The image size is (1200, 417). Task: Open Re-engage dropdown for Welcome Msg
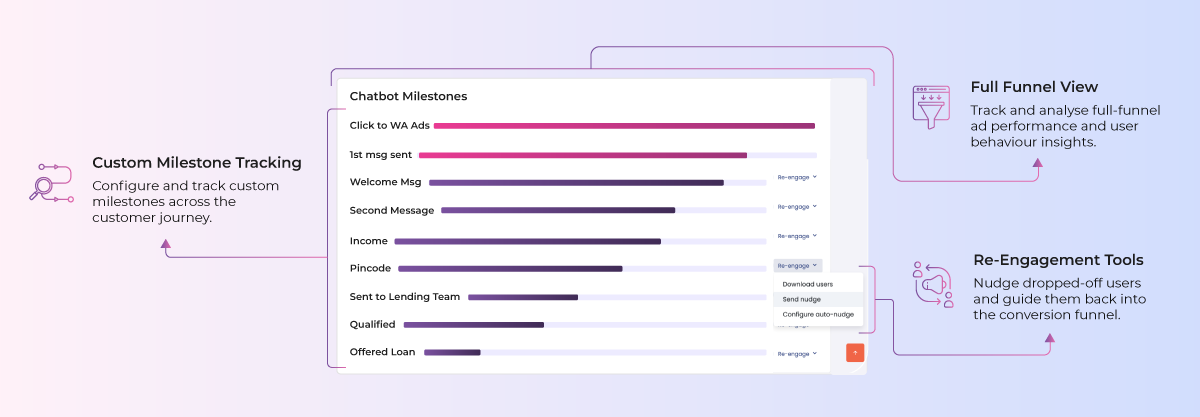[x=797, y=178]
